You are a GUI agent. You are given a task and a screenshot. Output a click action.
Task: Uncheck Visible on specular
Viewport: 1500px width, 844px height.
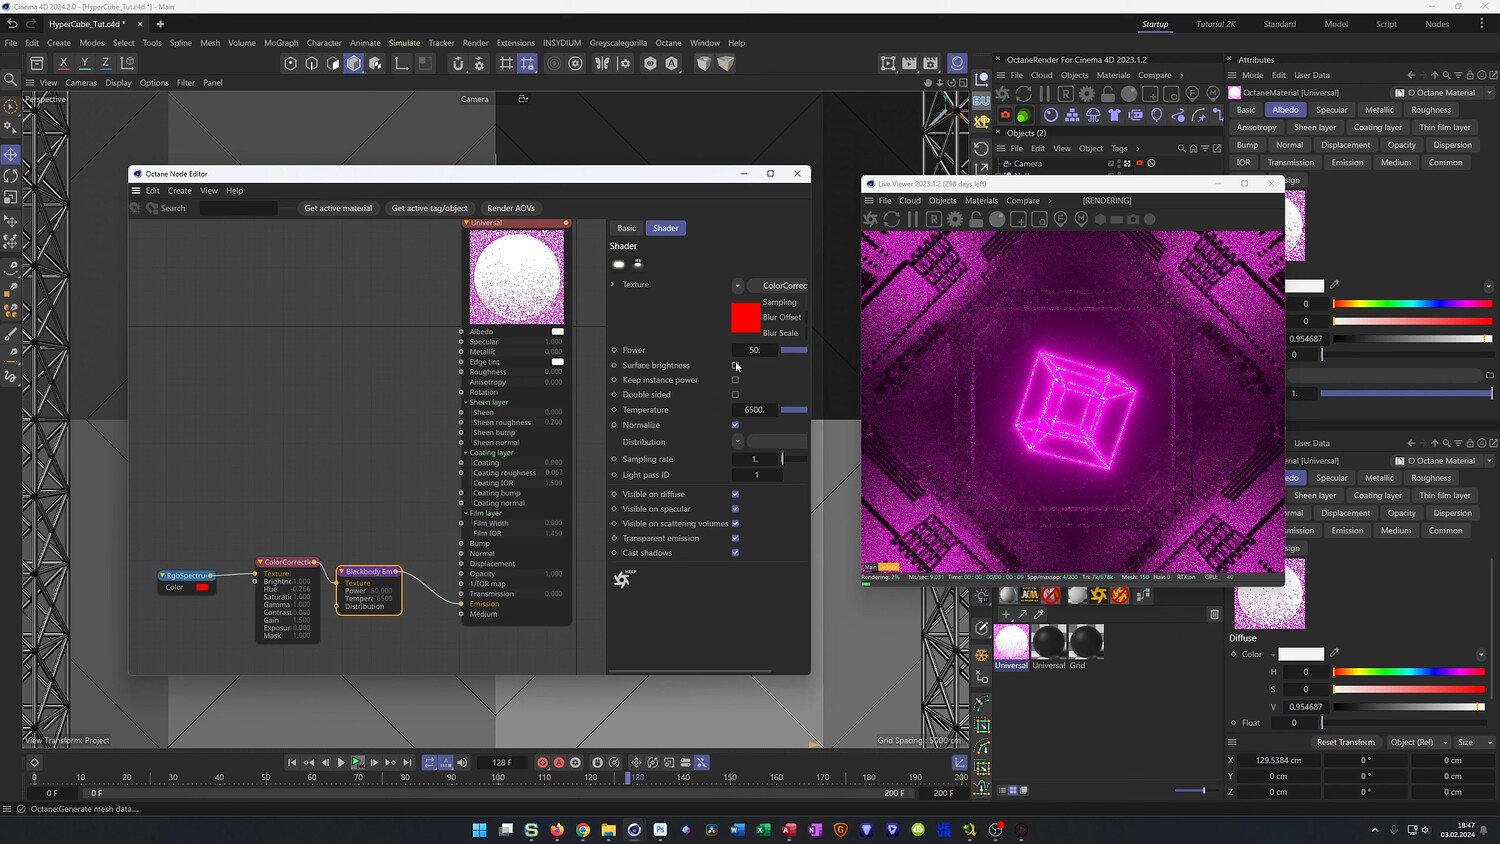click(x=735, y=509)
